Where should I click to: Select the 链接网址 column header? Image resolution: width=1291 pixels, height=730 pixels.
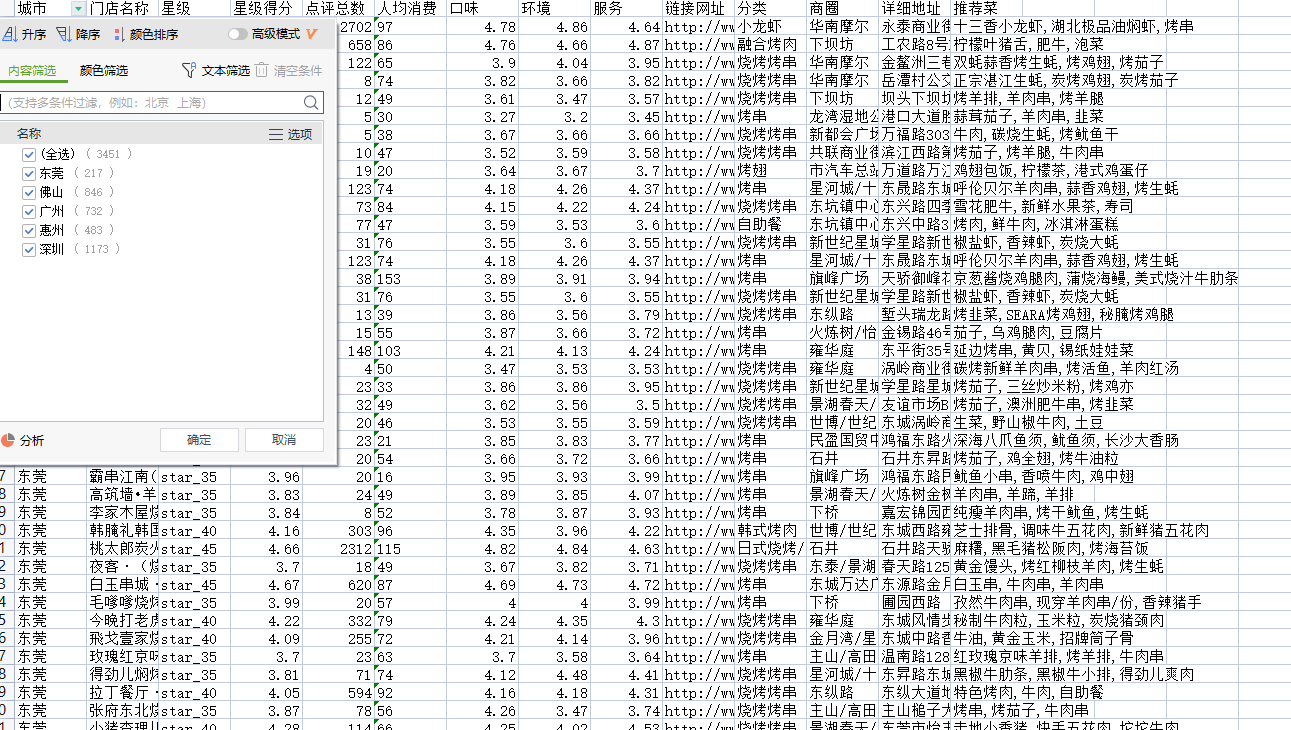[x=698, y=9]
